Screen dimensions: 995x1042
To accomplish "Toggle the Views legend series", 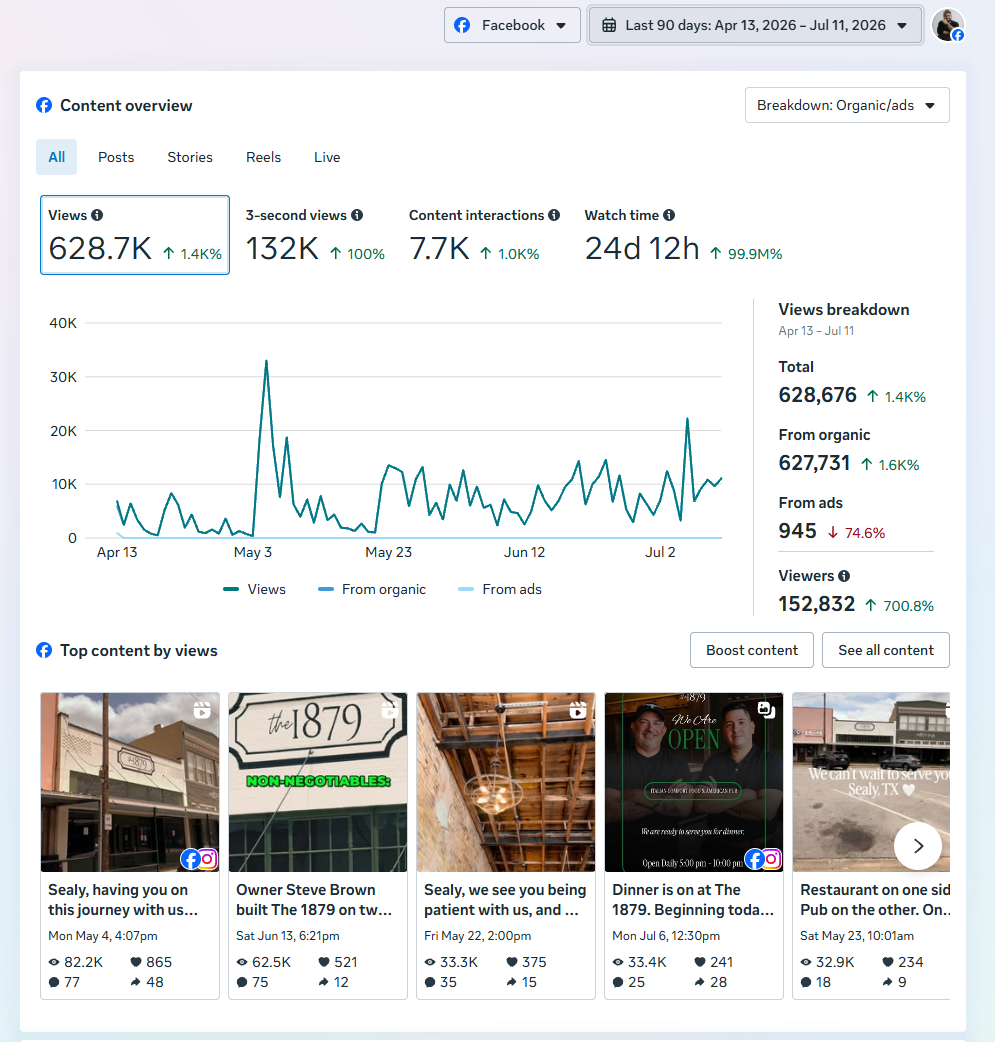I will pyautogui.click(x=255, y=589).
